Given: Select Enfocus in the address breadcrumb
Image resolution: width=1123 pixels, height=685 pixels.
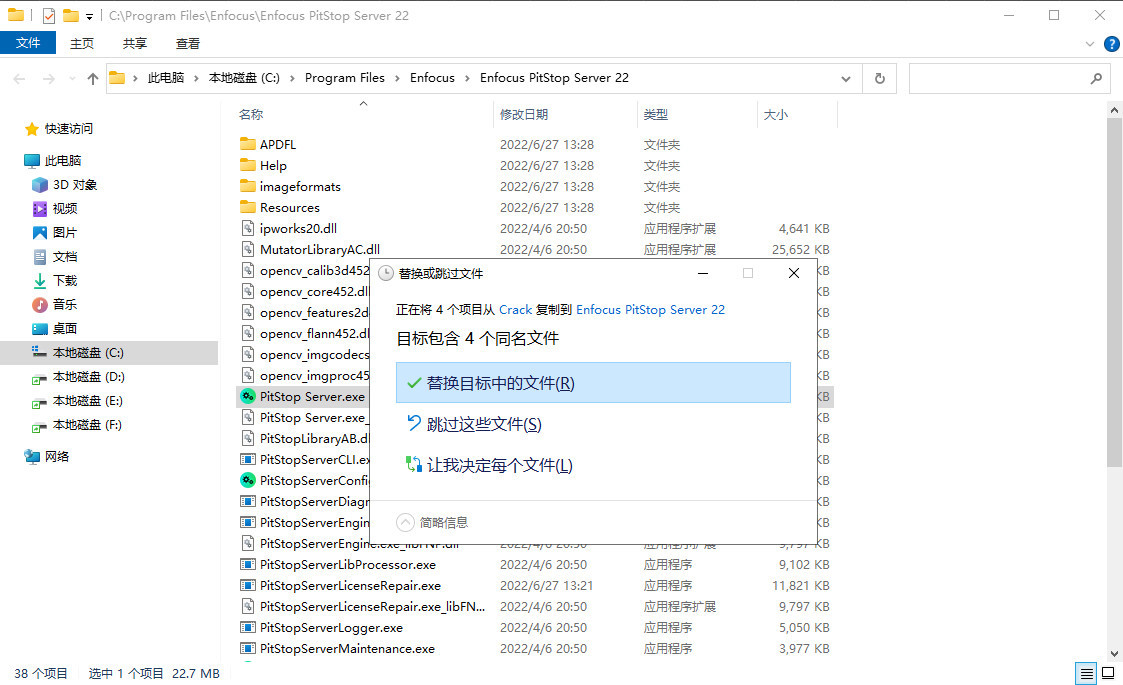Looking at the screenshot, I should [432, 78].
